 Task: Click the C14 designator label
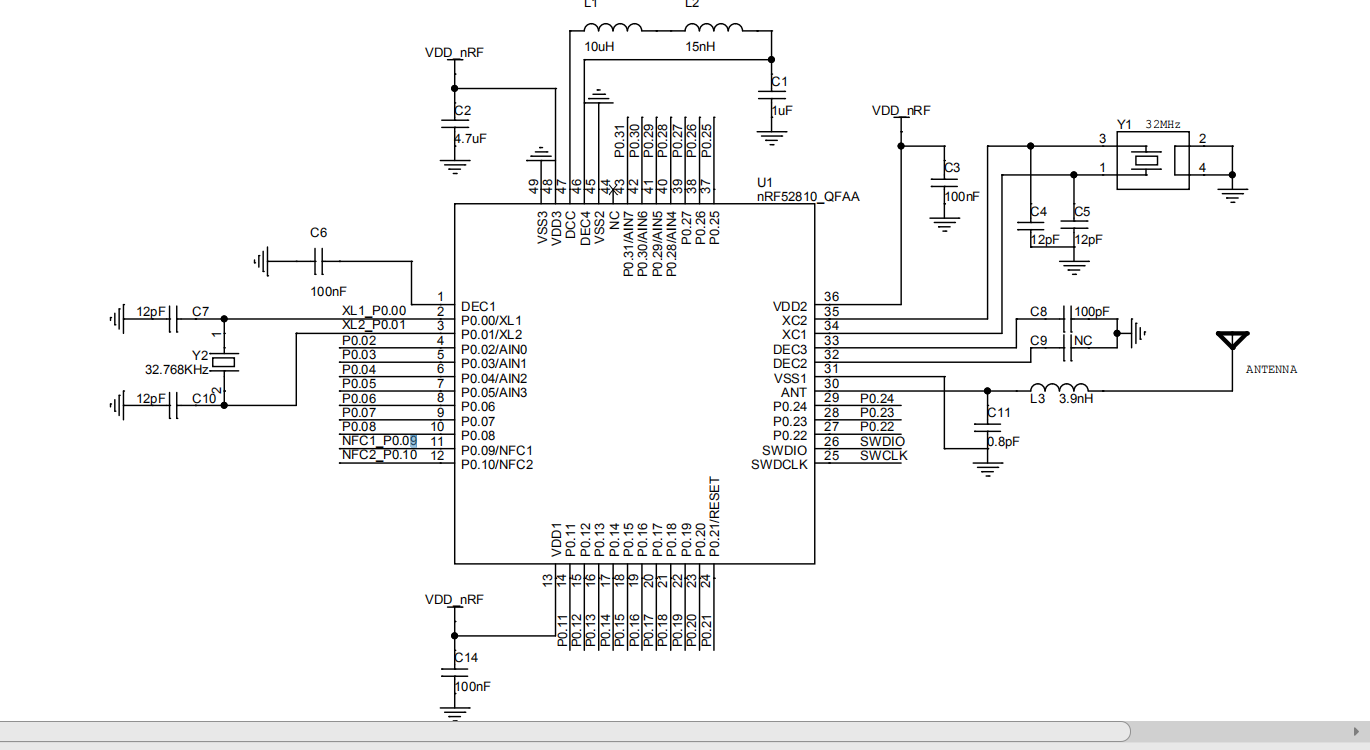[x=466, y=657]
